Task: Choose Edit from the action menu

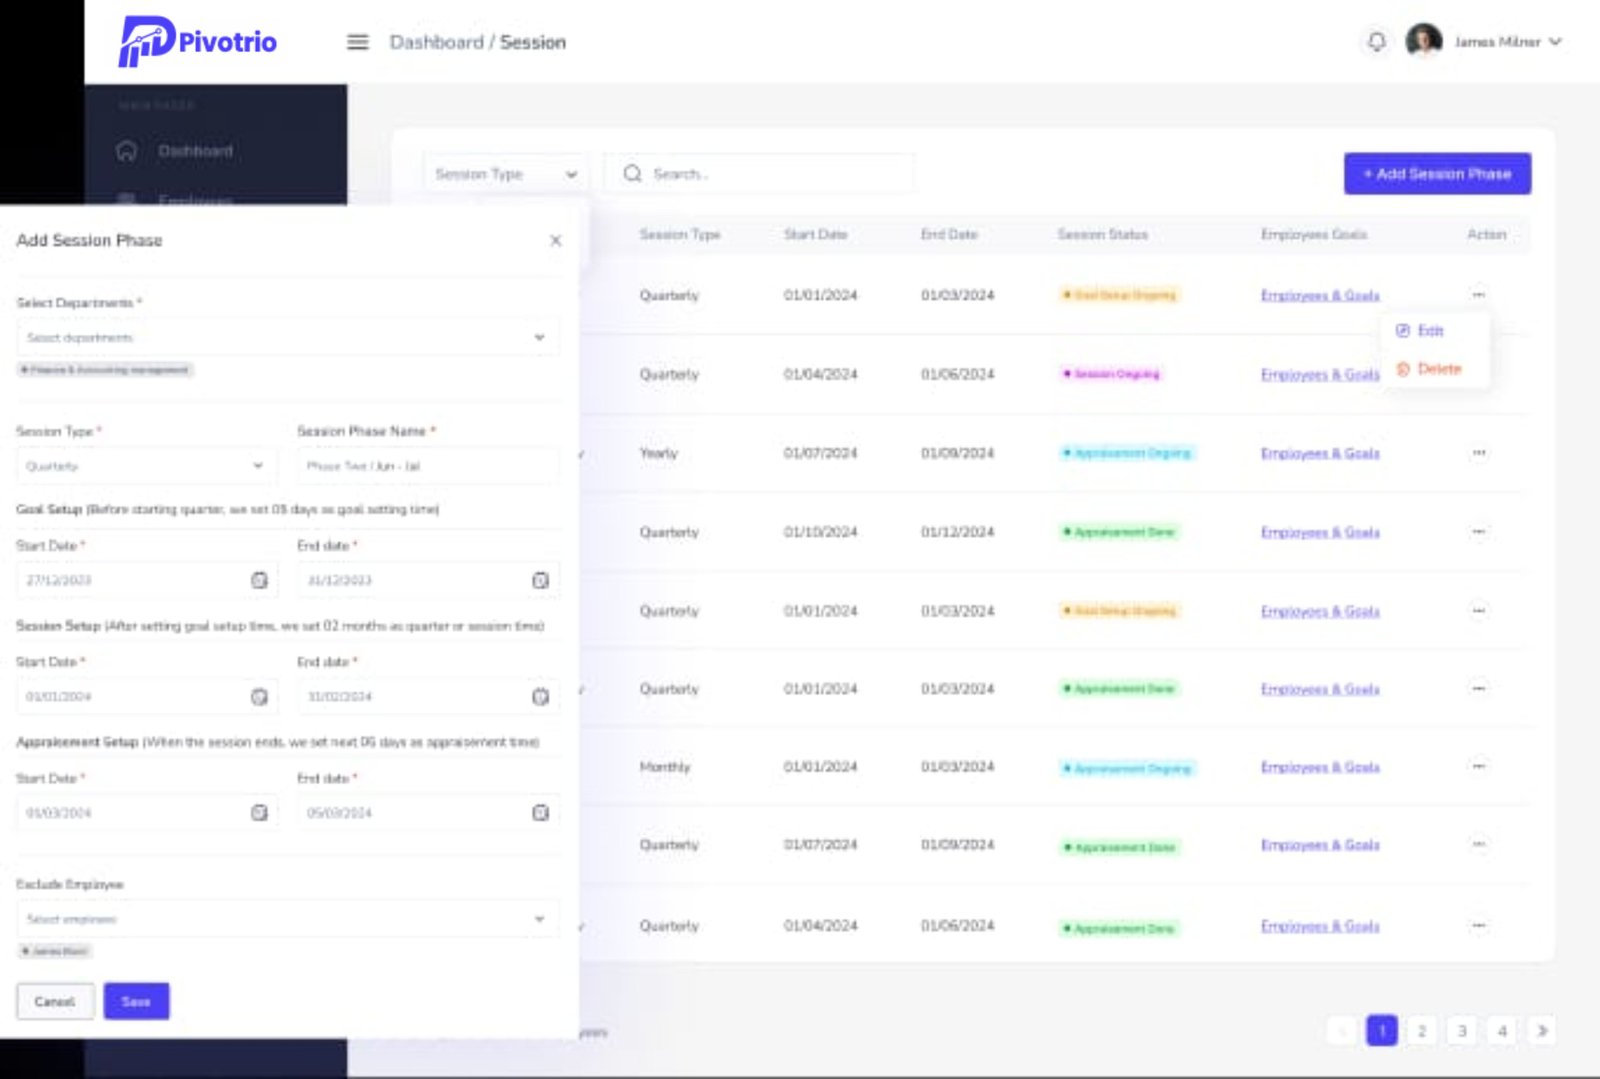Action: point(1429,331)
